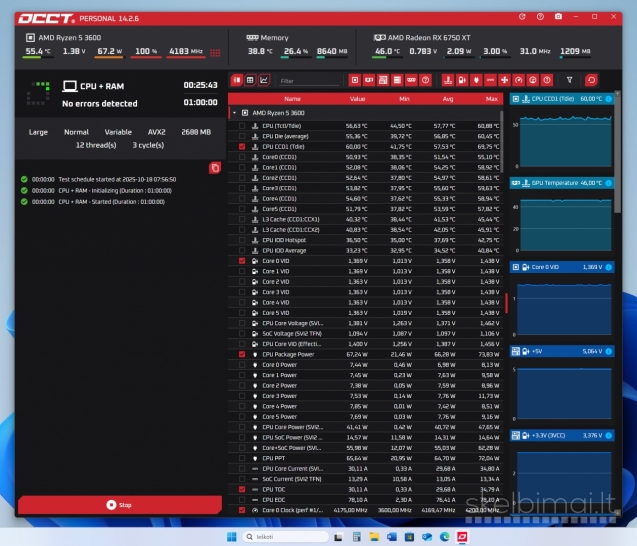
Task: Check the CPU IOD Hotspot checkbox
Action: pos(242,240)
